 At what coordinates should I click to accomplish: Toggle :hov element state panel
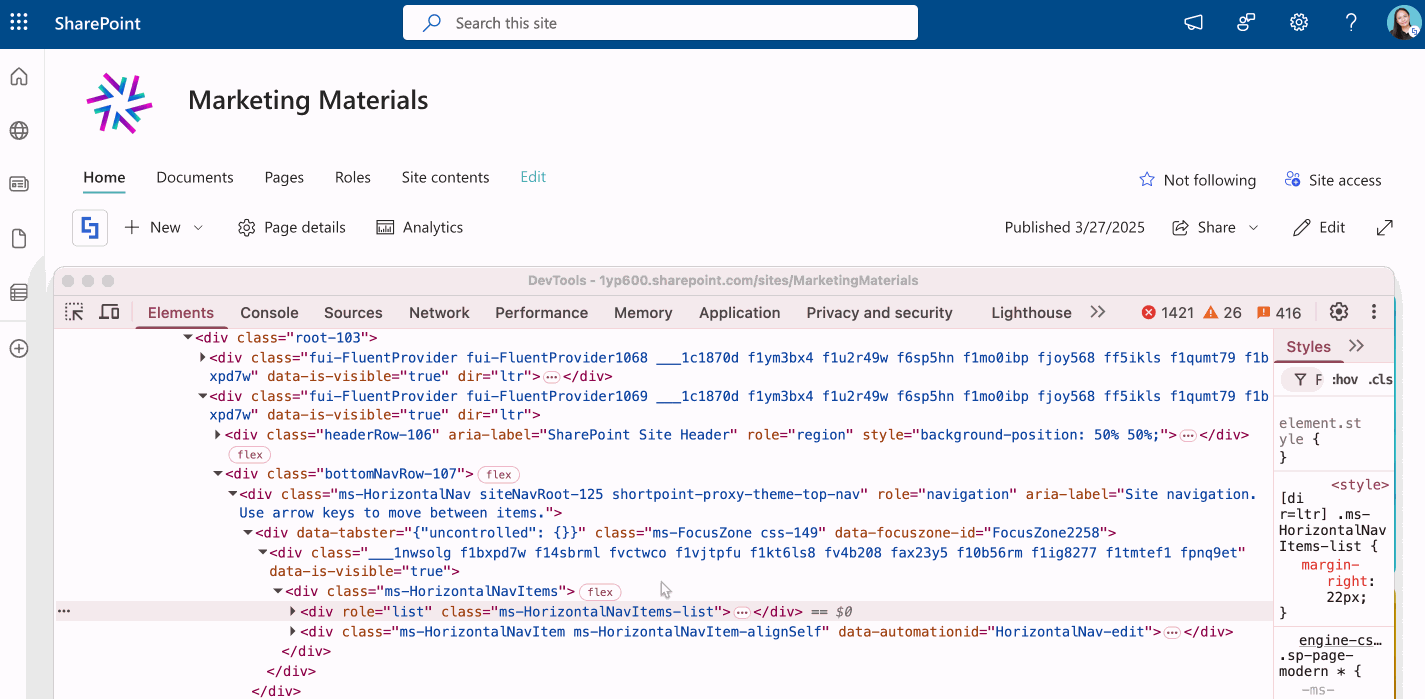pos(1345,380)
